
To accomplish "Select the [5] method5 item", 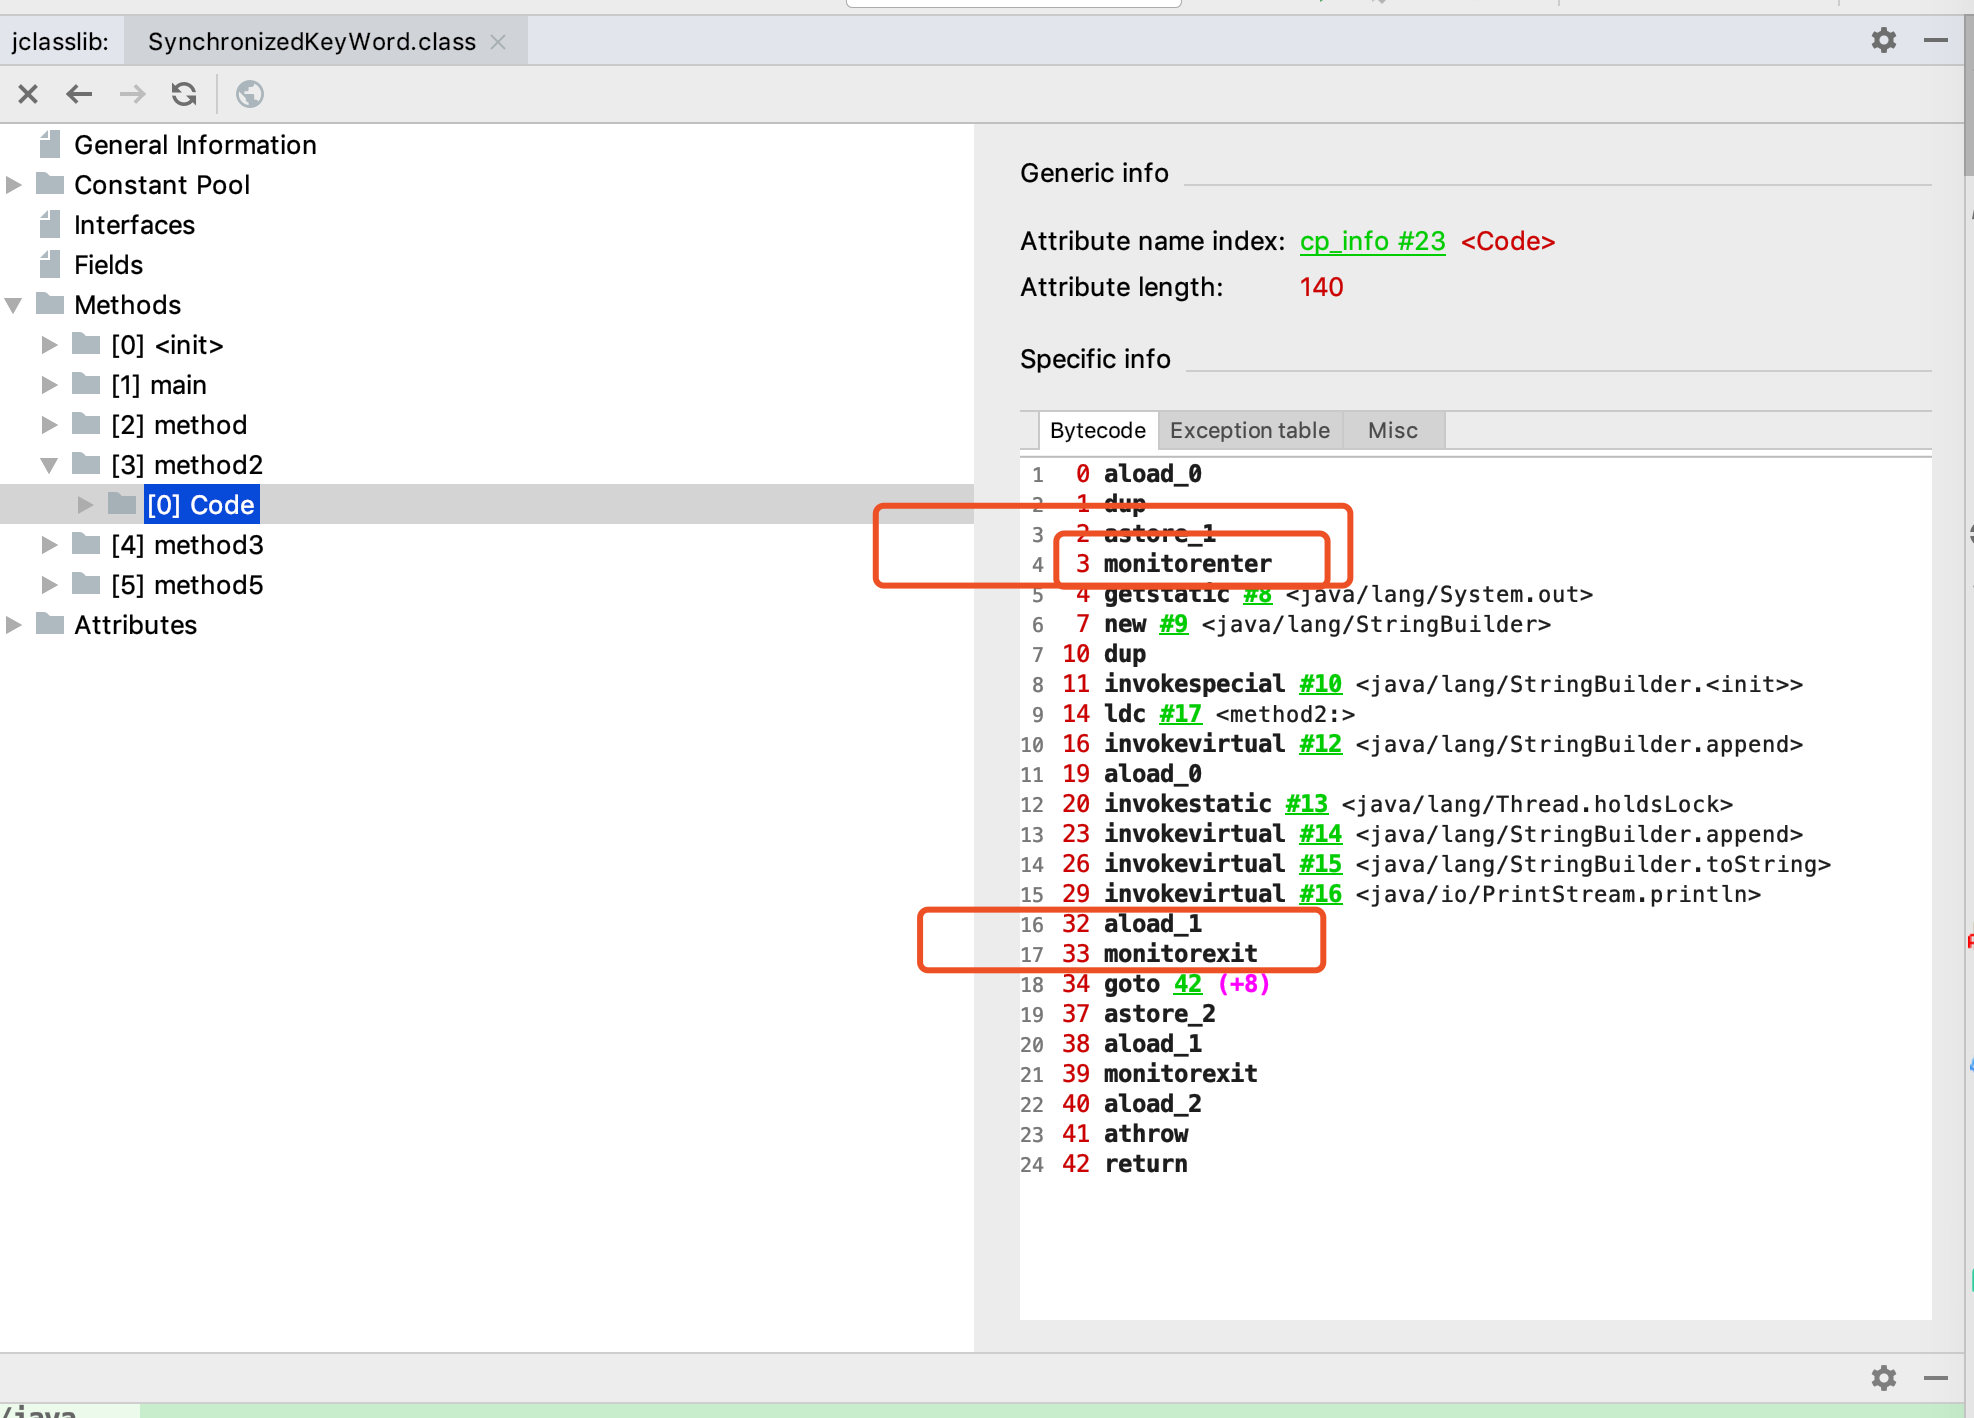I will 187,585.
